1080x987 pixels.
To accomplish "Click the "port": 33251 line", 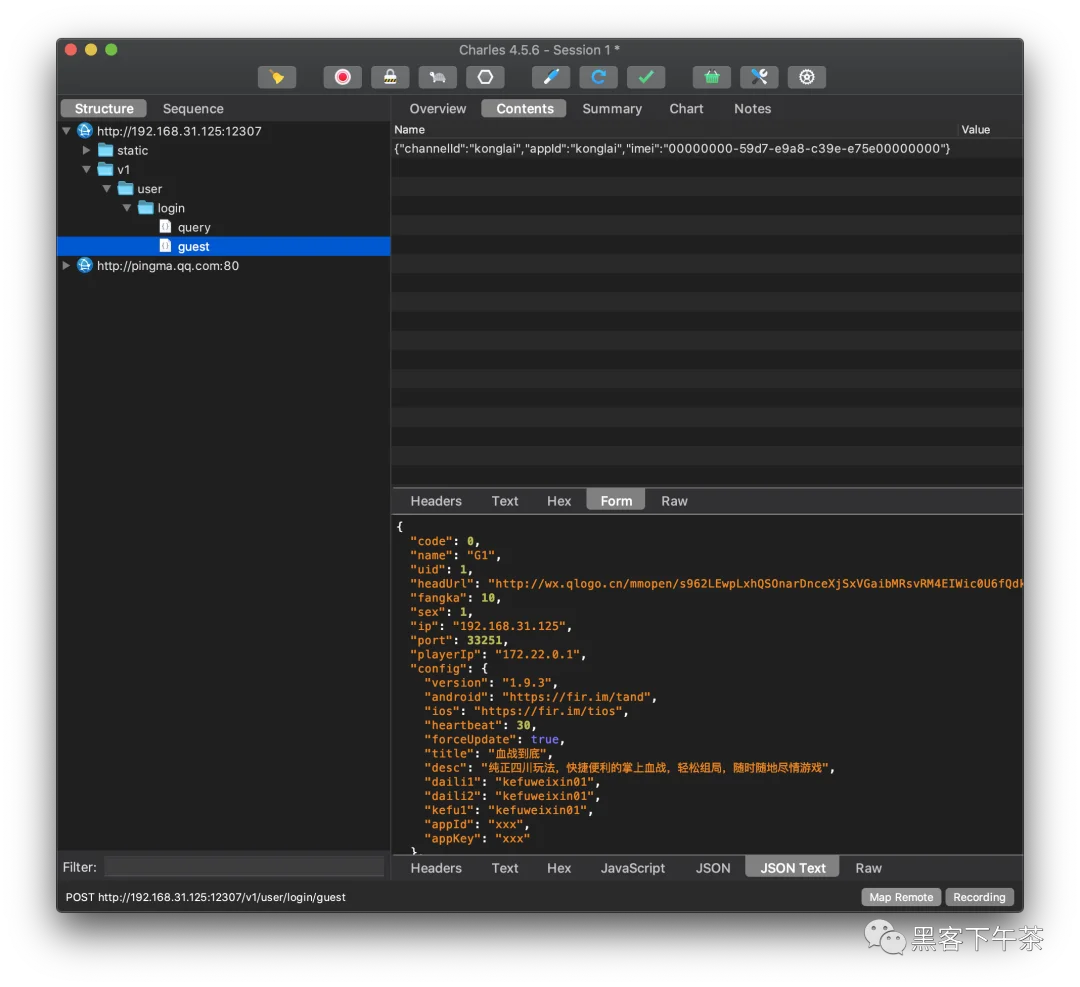I will point(459,641).
